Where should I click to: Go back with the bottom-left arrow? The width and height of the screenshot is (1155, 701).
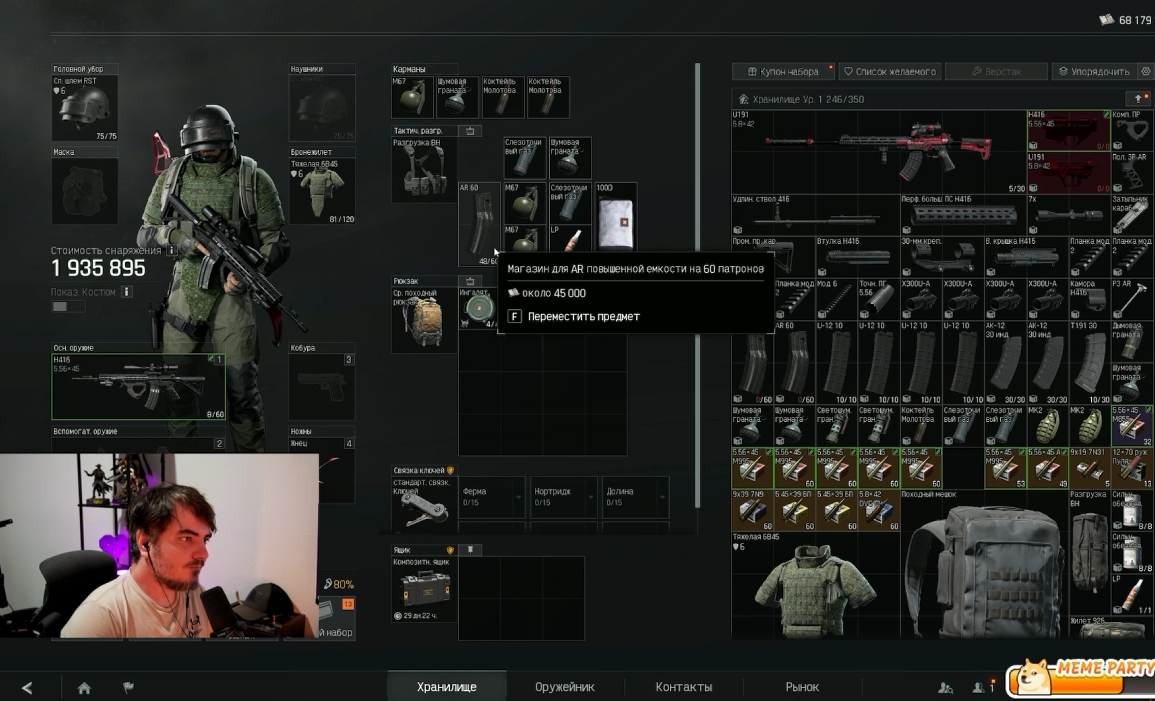(27, 688)
